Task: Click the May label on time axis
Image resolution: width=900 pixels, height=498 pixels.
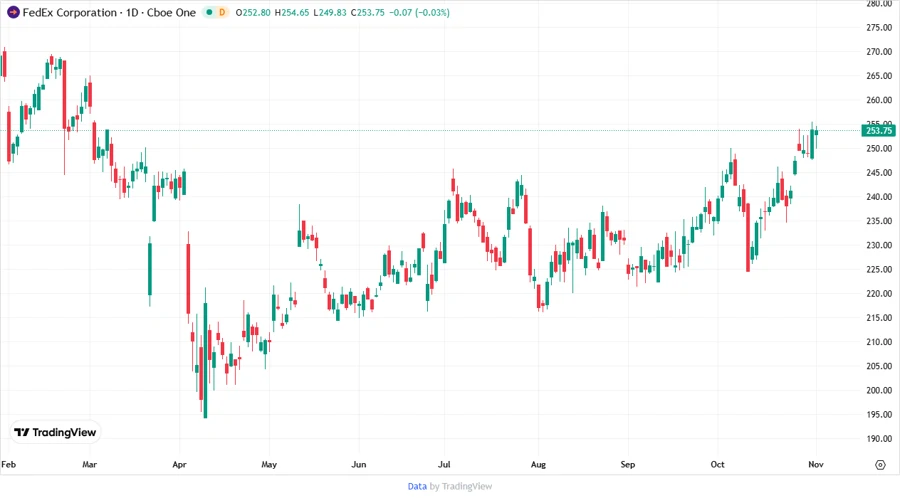Action: [269, 464]
